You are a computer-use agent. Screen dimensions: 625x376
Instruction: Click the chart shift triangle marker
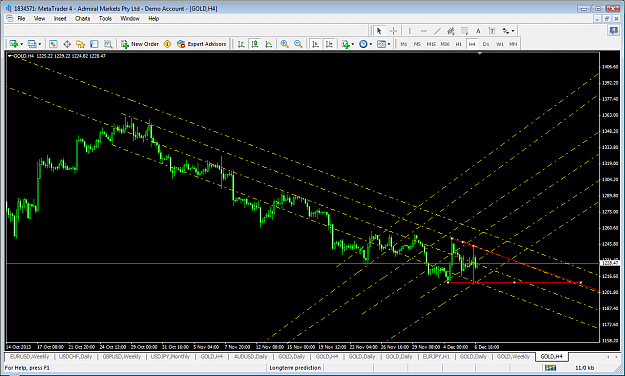480,53
